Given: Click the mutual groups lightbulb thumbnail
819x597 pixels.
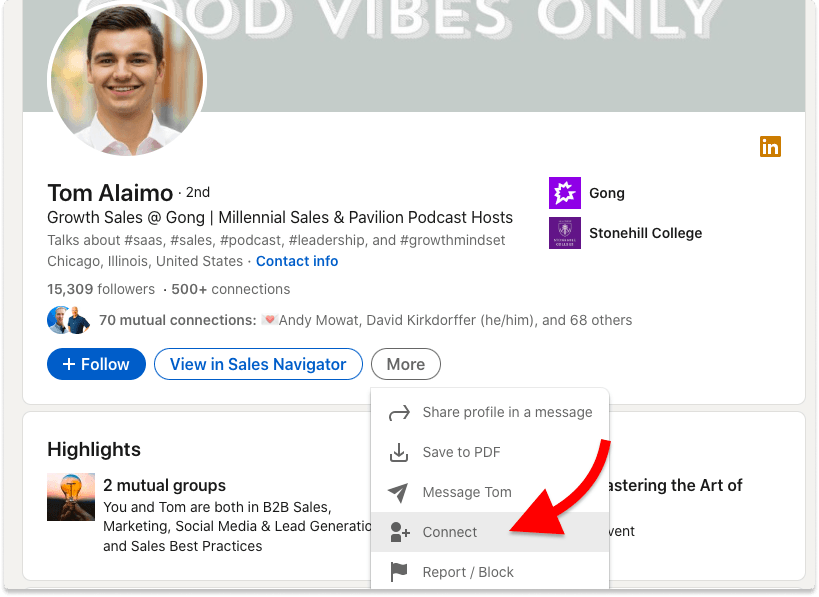Looking at the screenshot, I should coord(71,497).
